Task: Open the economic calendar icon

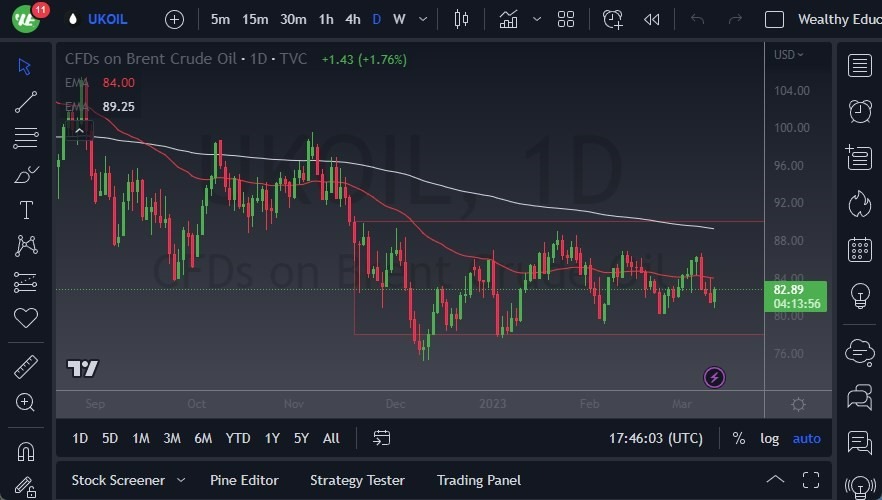Action: [x=859, y=249]
